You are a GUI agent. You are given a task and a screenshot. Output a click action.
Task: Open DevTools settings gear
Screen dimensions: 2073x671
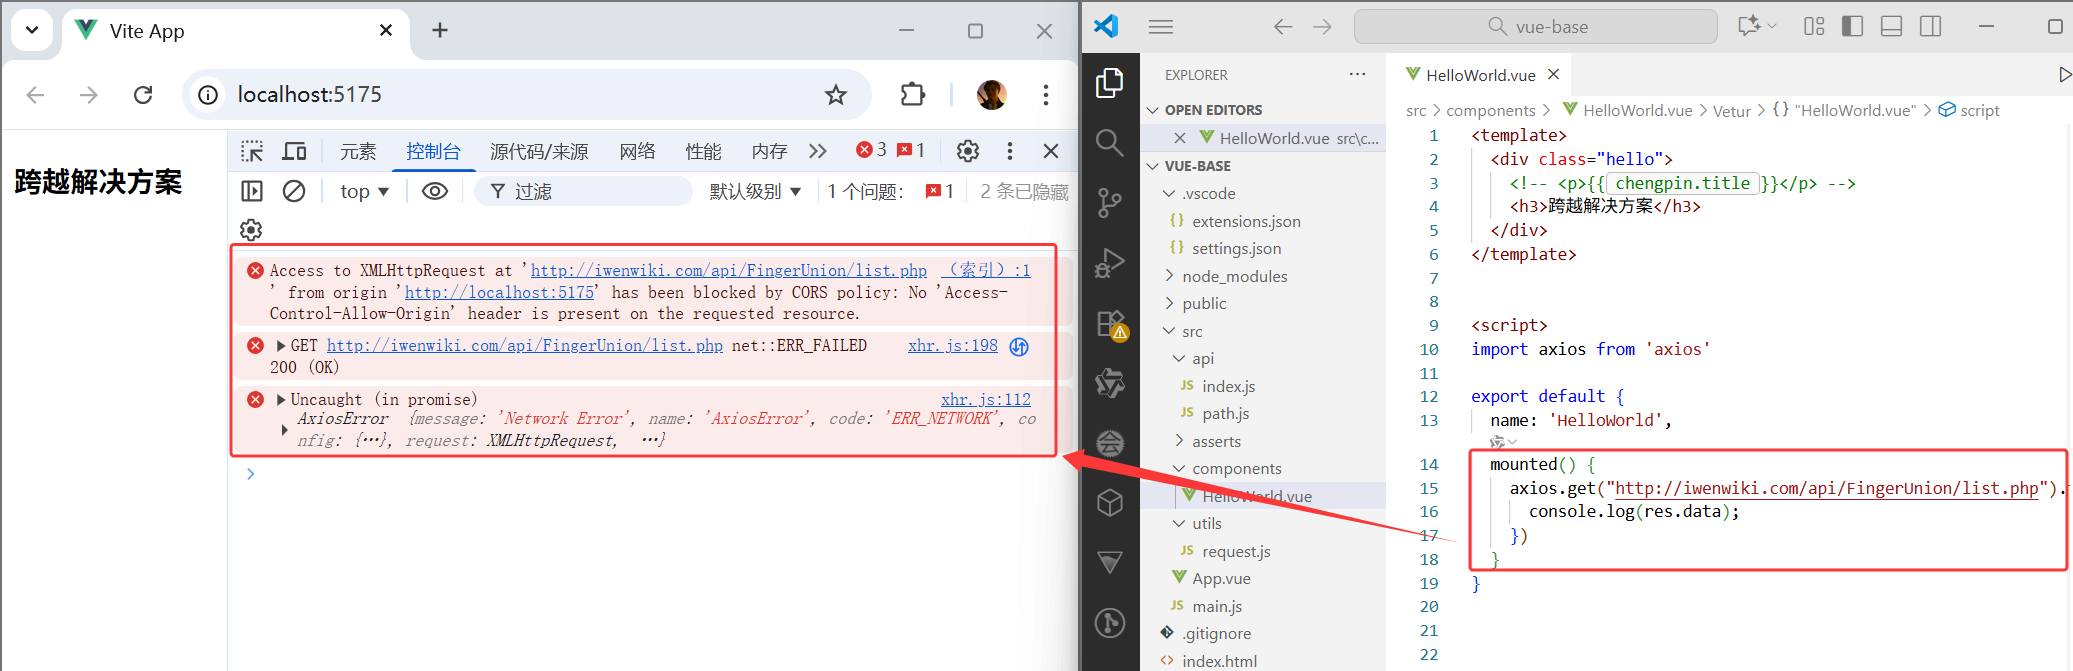click(968, 151)
